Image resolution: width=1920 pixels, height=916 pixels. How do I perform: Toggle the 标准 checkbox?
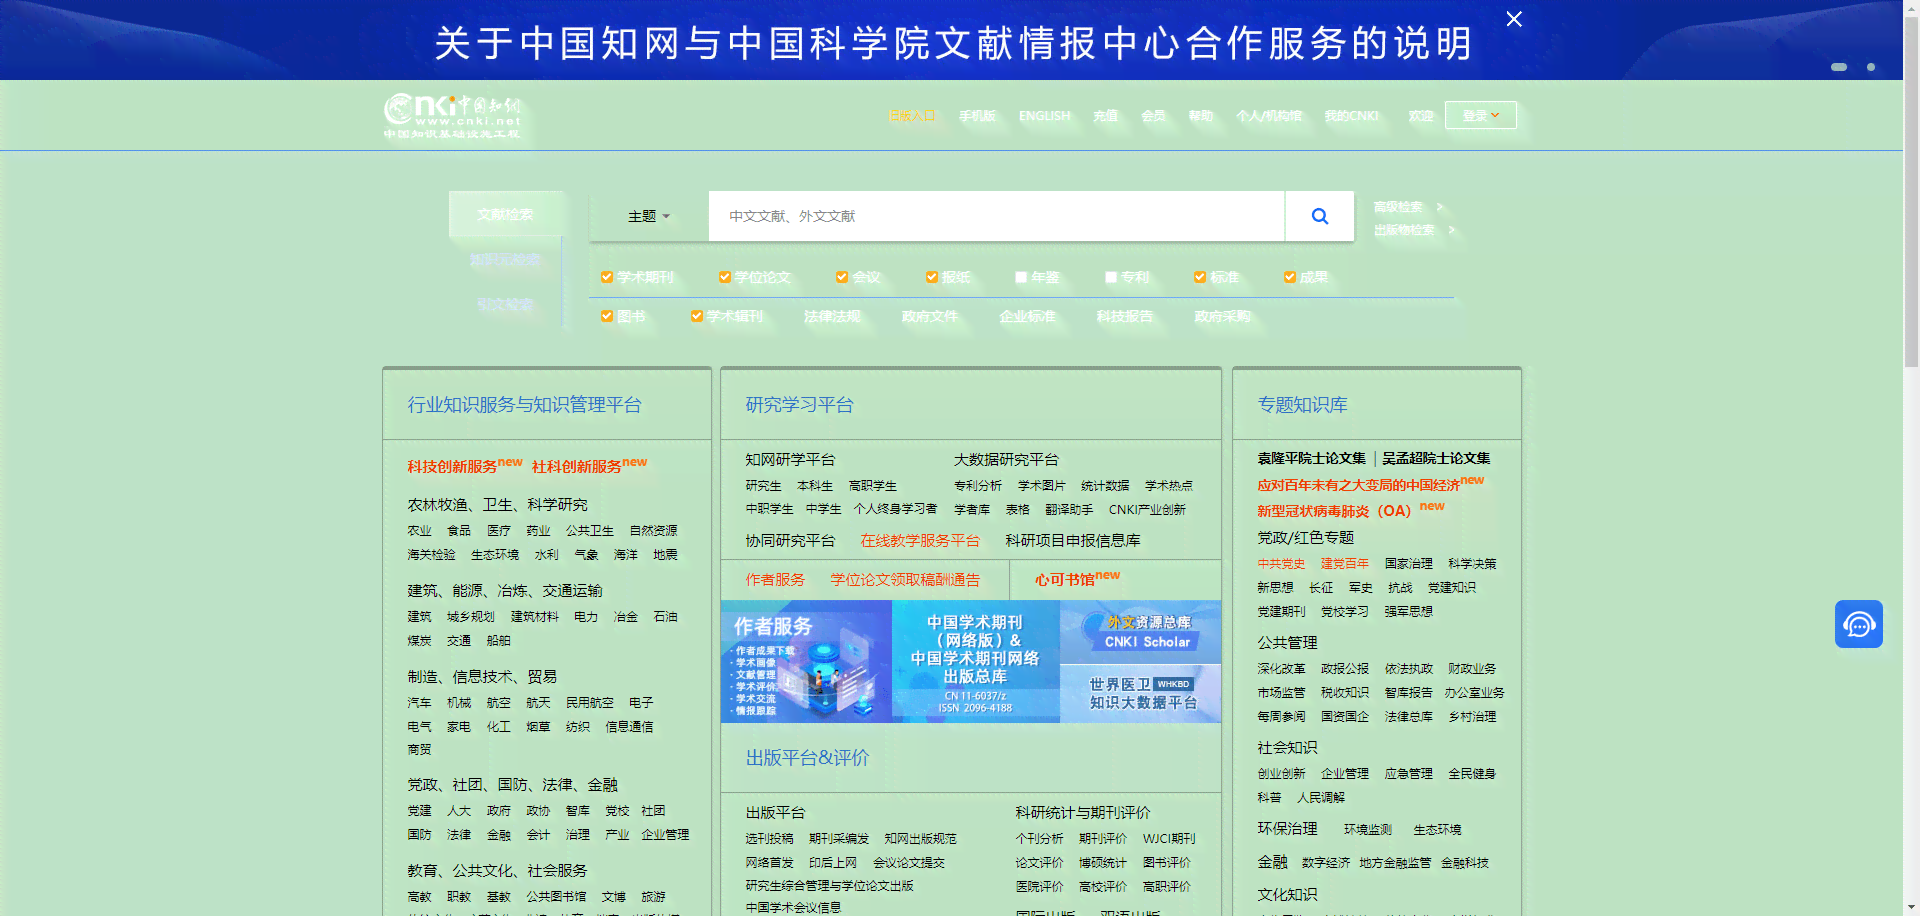coord(1199,277)
